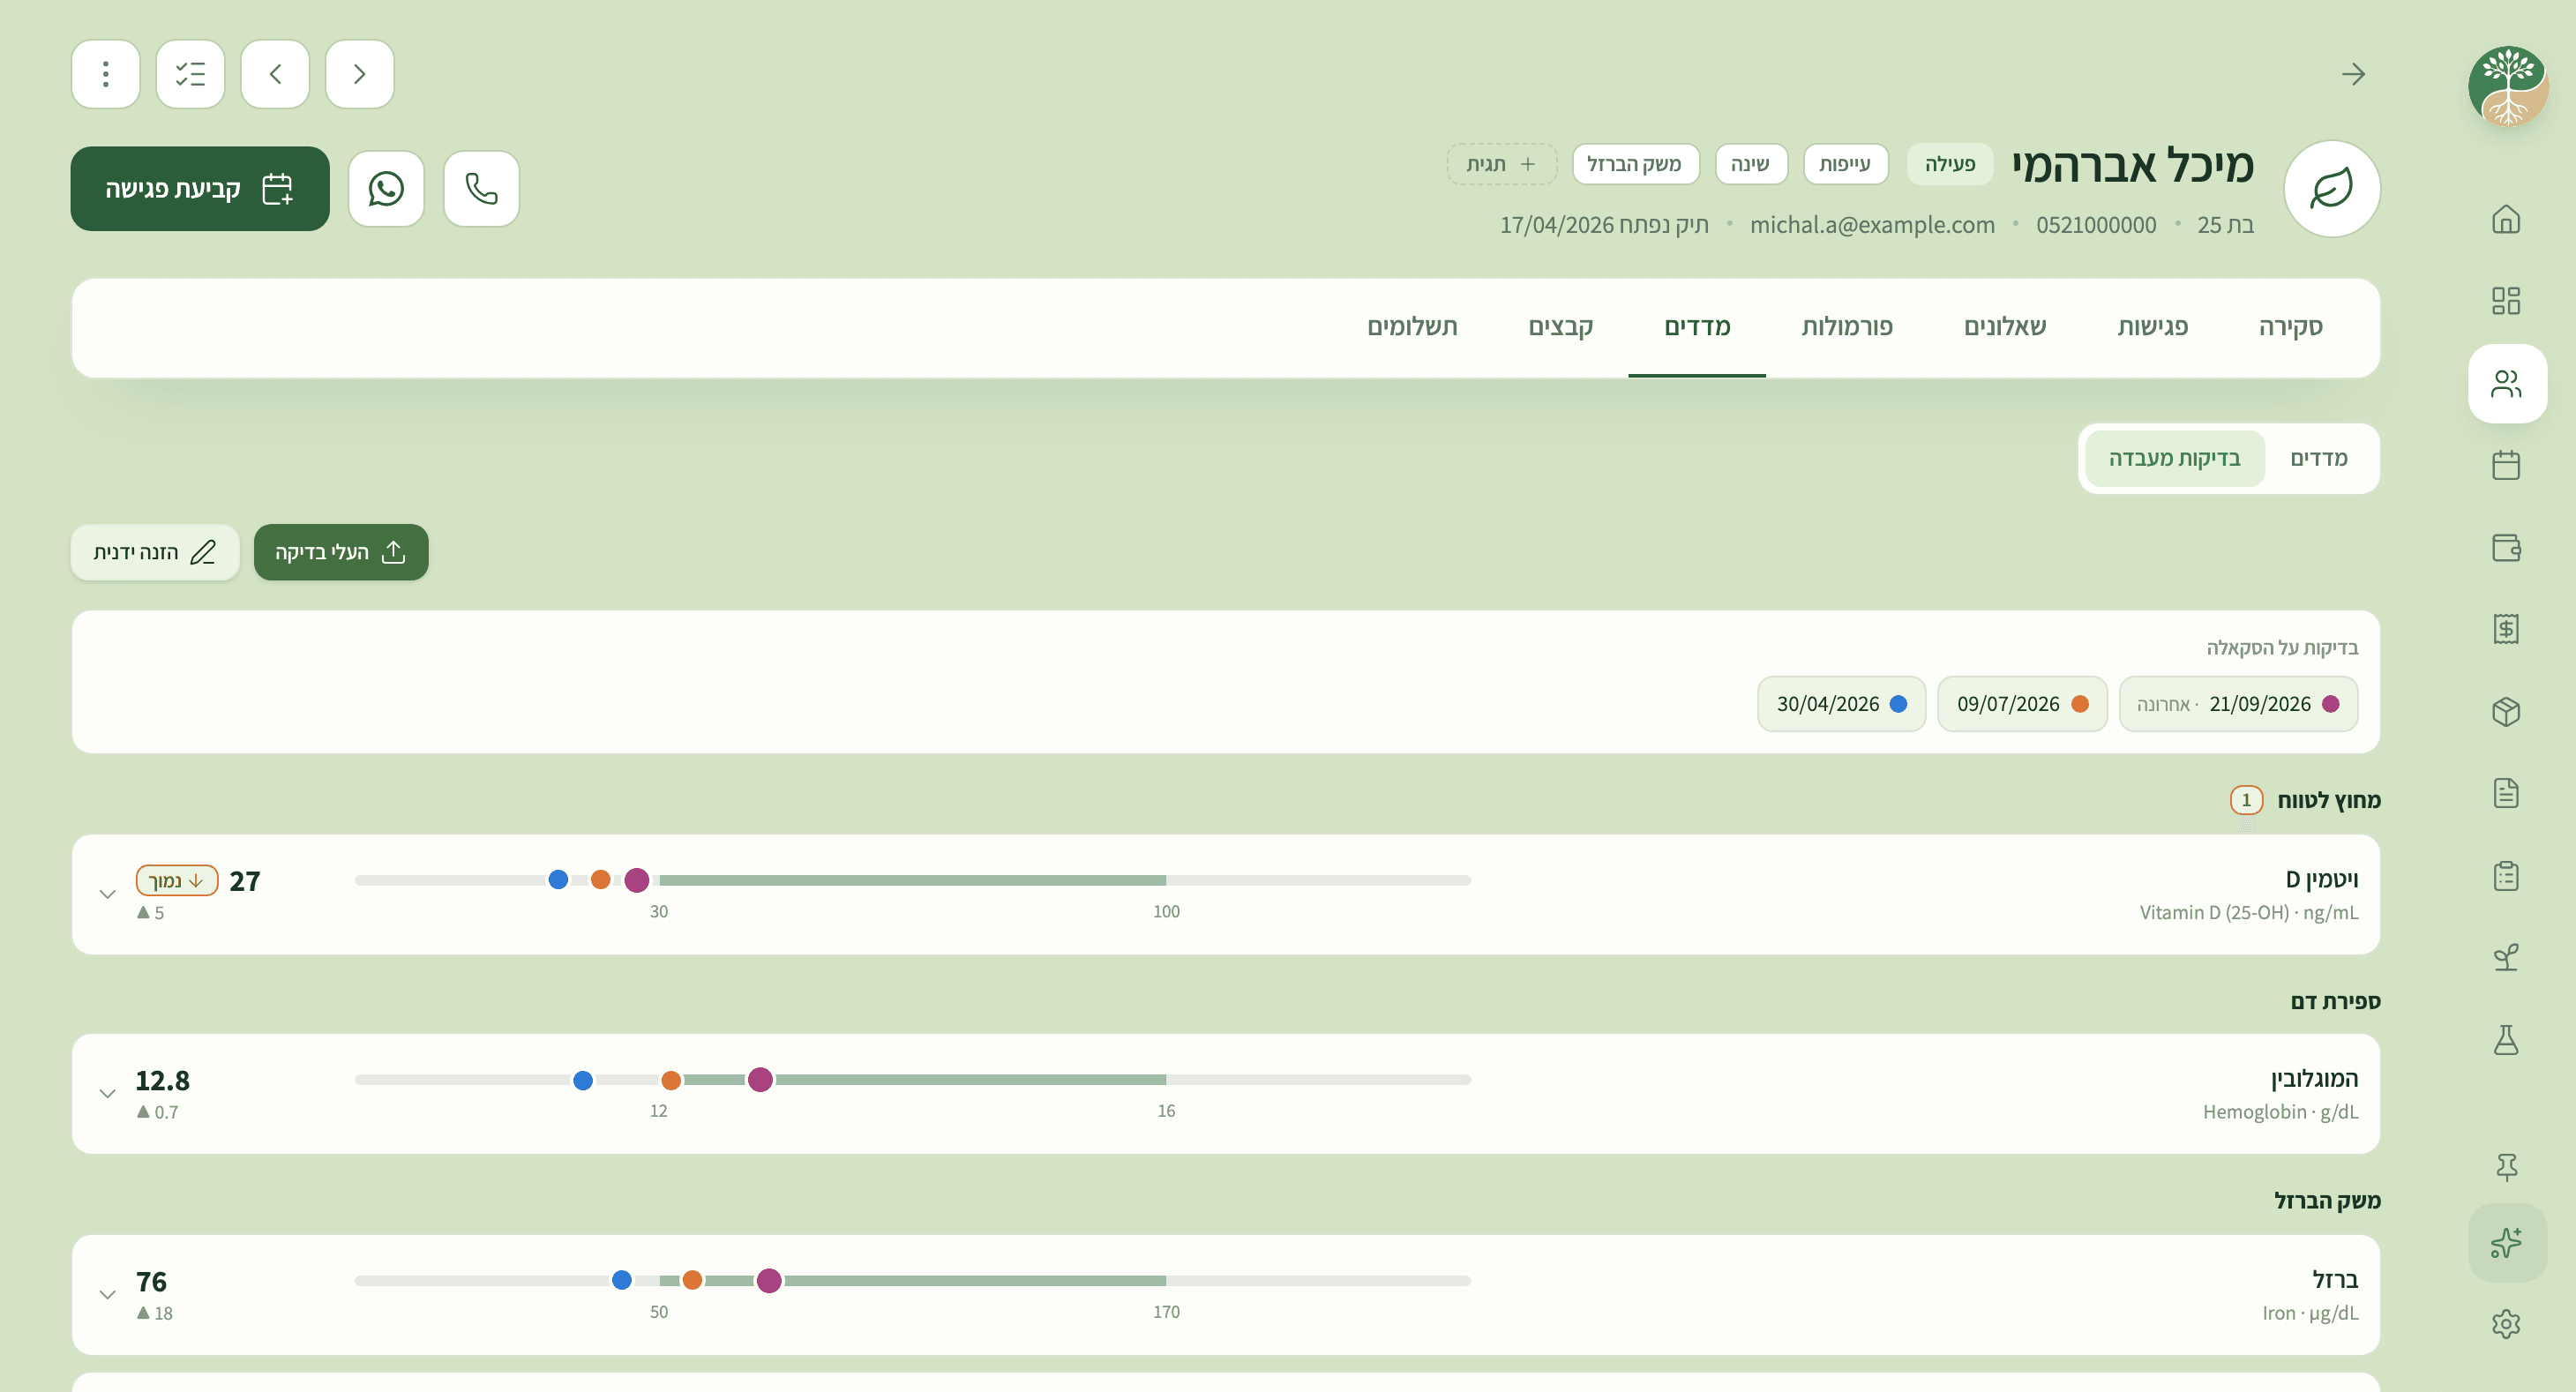
Task: Open the תשלומים tab
Action: click(1412, 327)
